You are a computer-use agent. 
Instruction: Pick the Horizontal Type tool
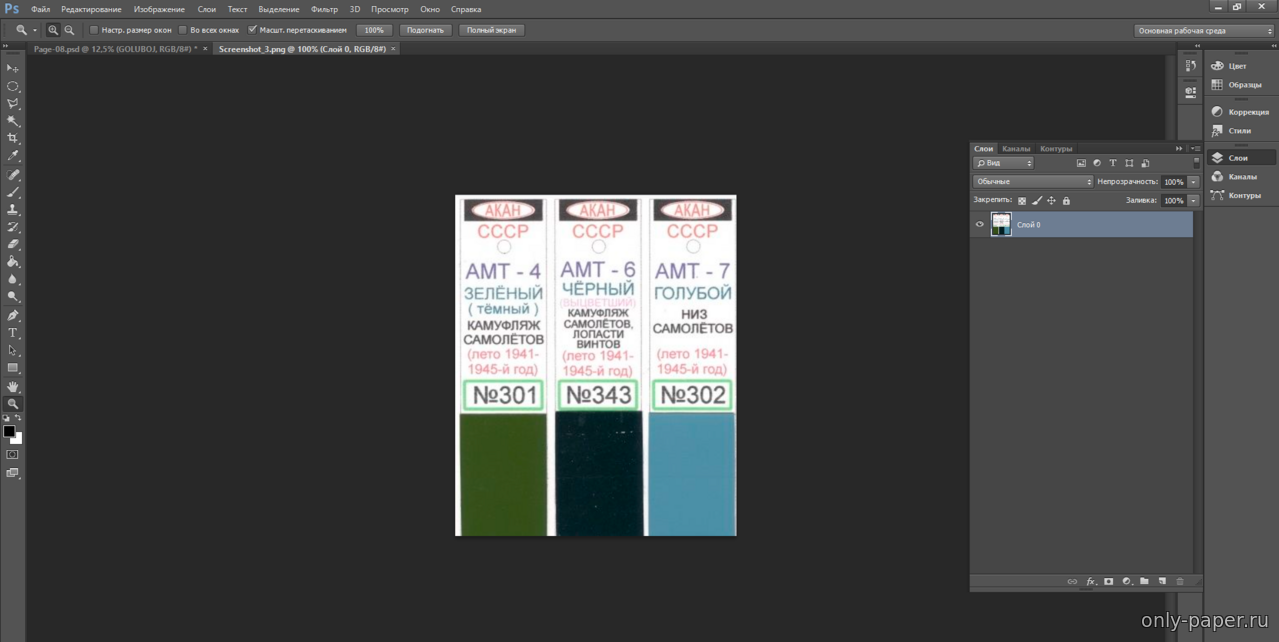click(x=13, y=333)
